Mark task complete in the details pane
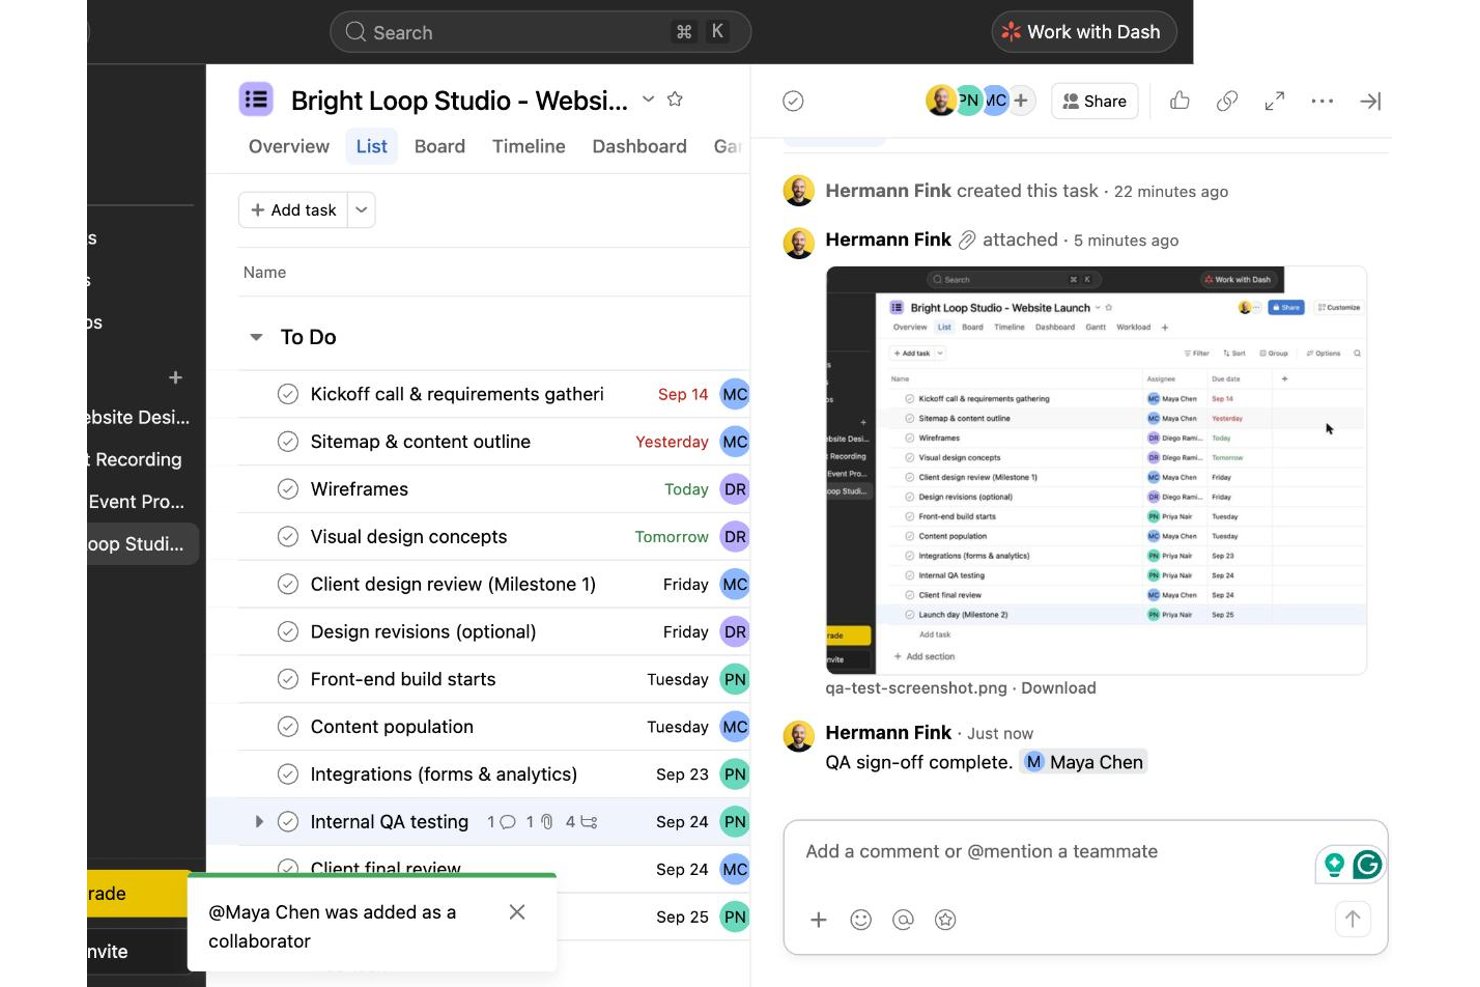1480x987 pixels. (x=793, y=101)
